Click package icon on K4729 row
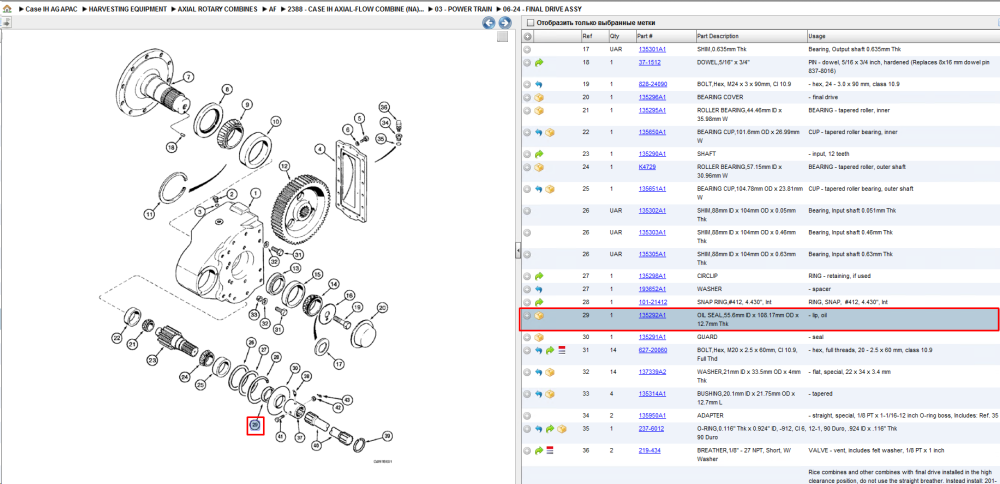This screenshot has height=484, width=1000. (x=539, y=167)
